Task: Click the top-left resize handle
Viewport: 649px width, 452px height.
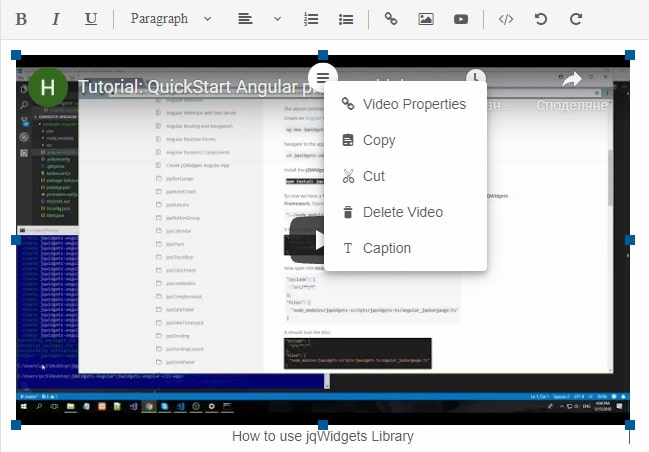Action: (x=16, y=55)
